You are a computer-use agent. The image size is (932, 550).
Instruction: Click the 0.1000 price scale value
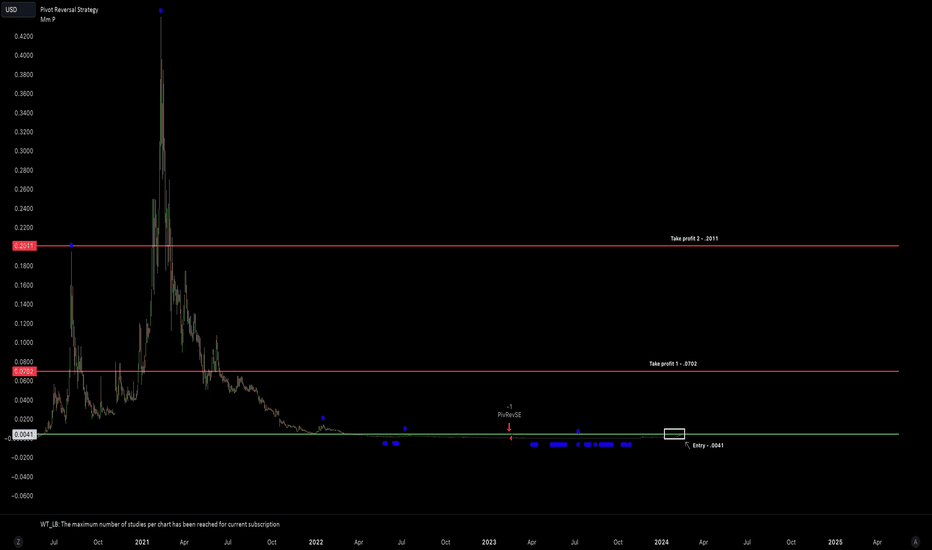(24, 342)
